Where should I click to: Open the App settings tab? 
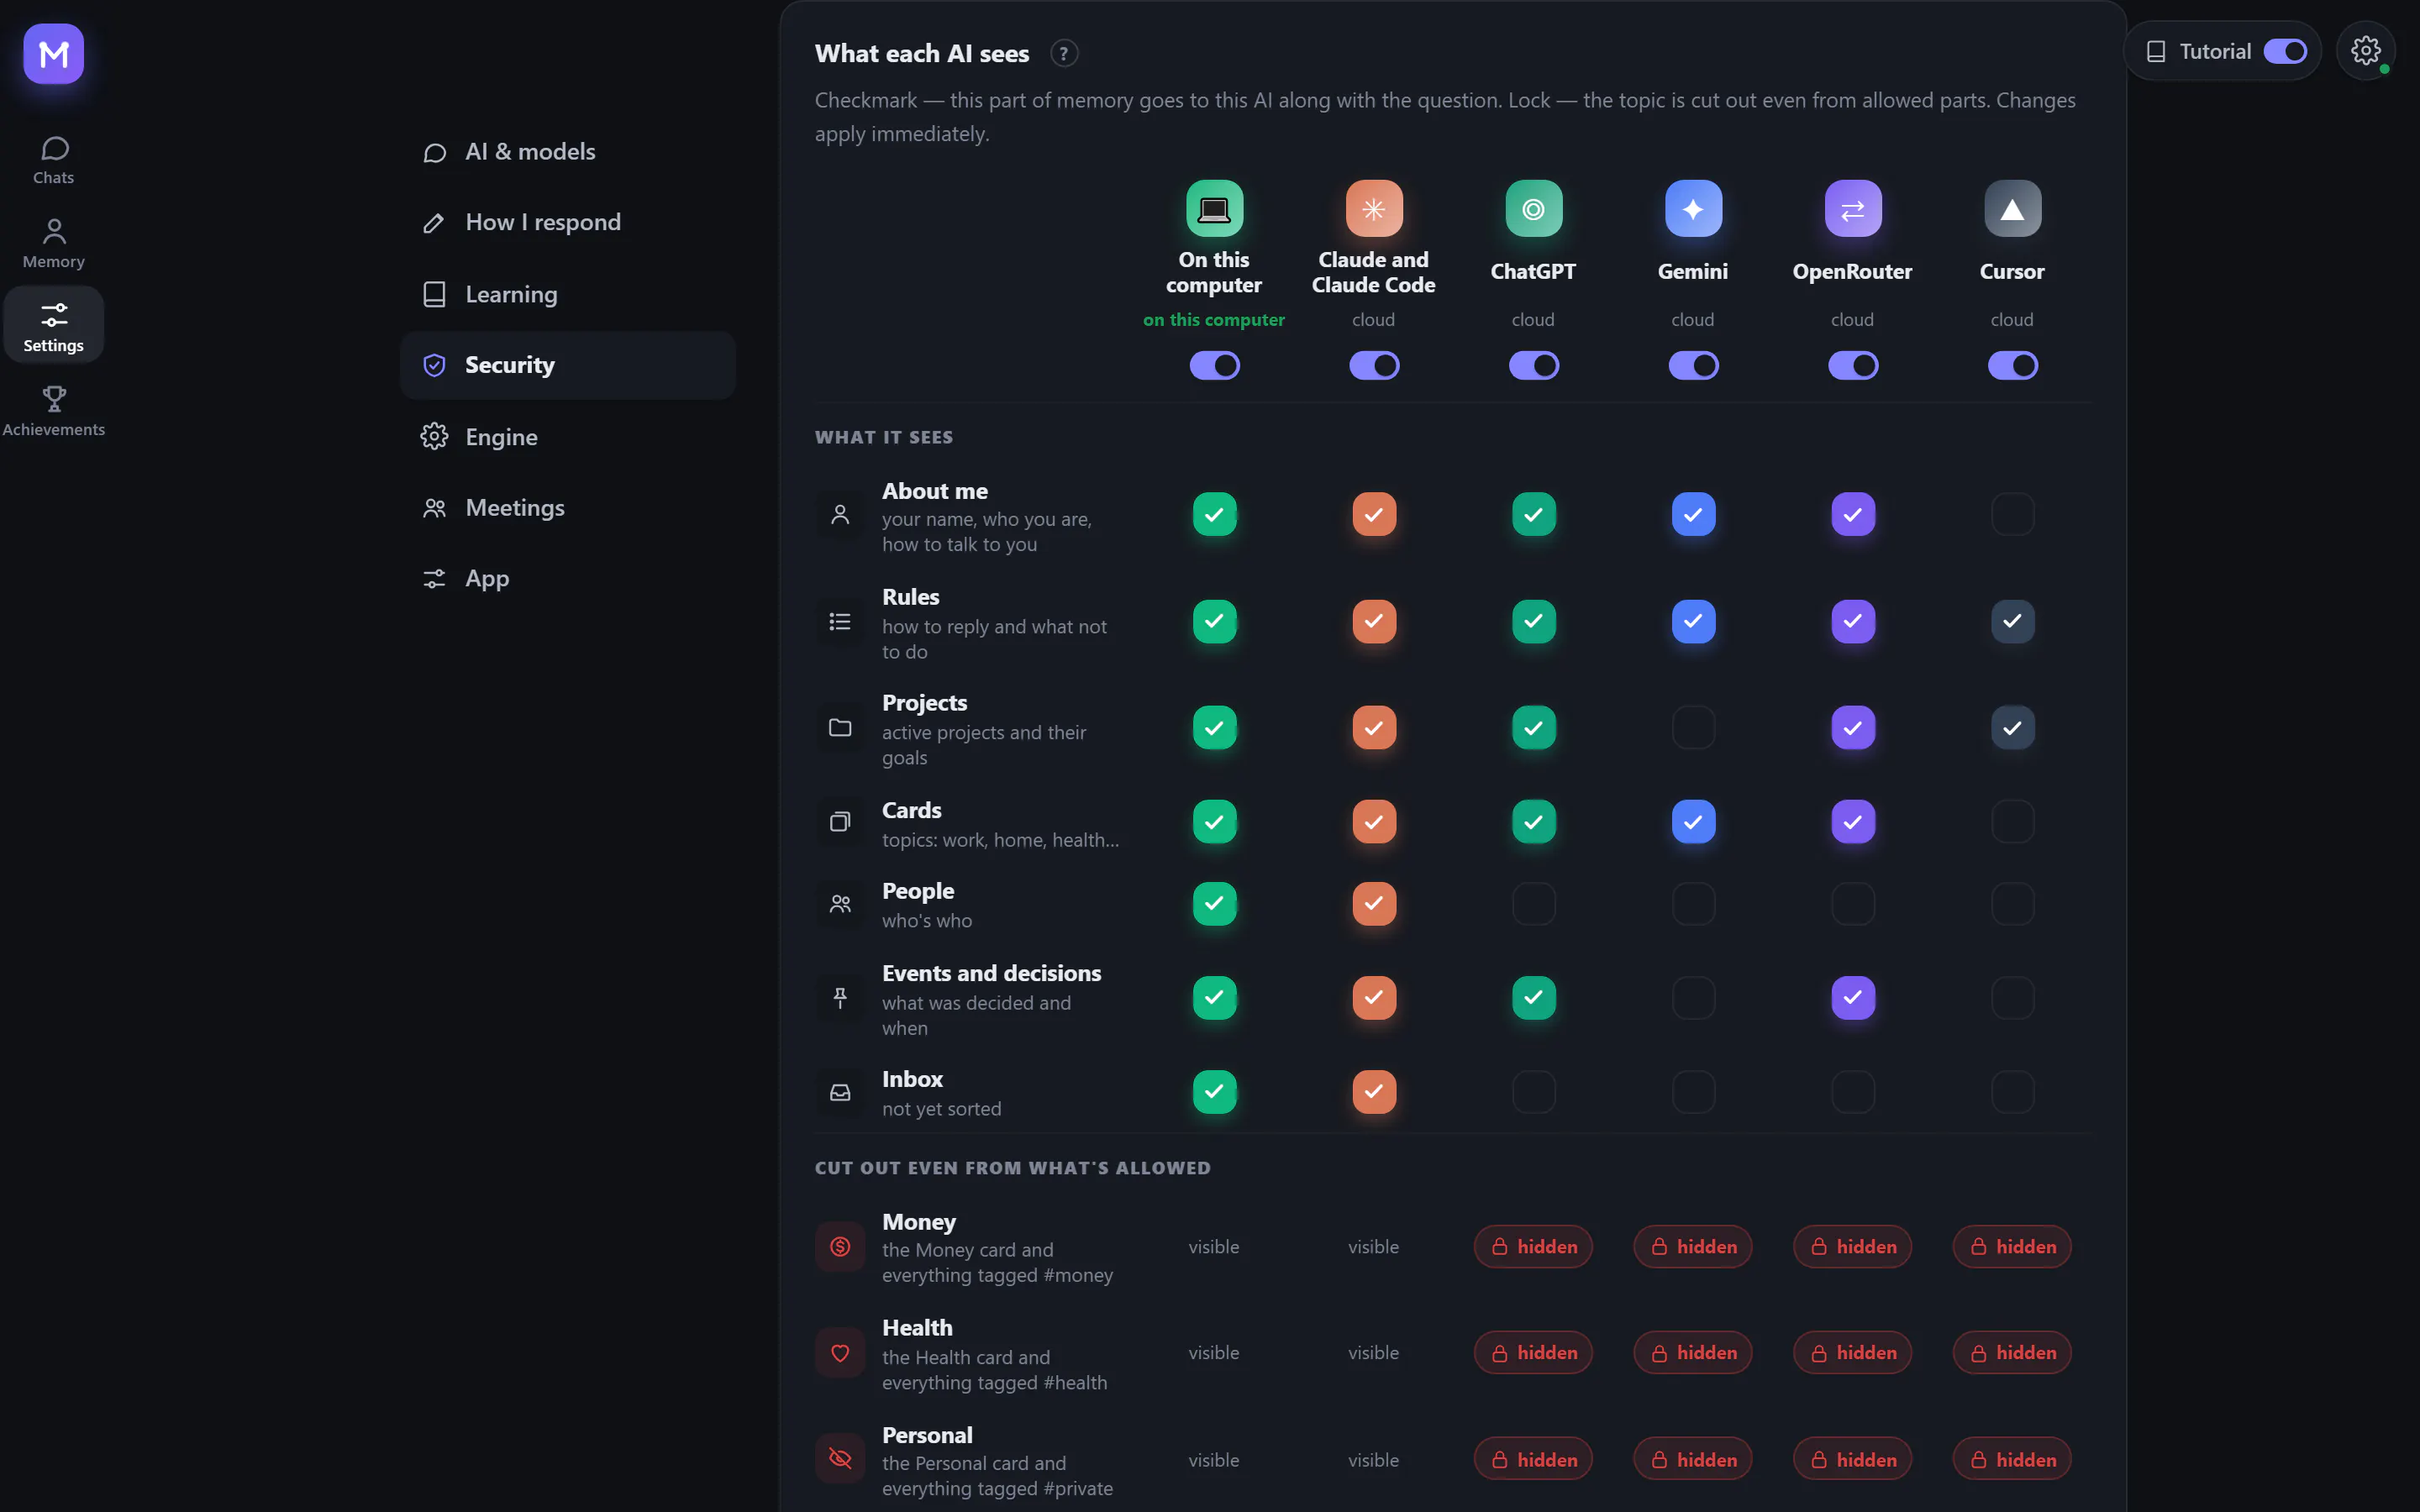(x=568, y=579)
